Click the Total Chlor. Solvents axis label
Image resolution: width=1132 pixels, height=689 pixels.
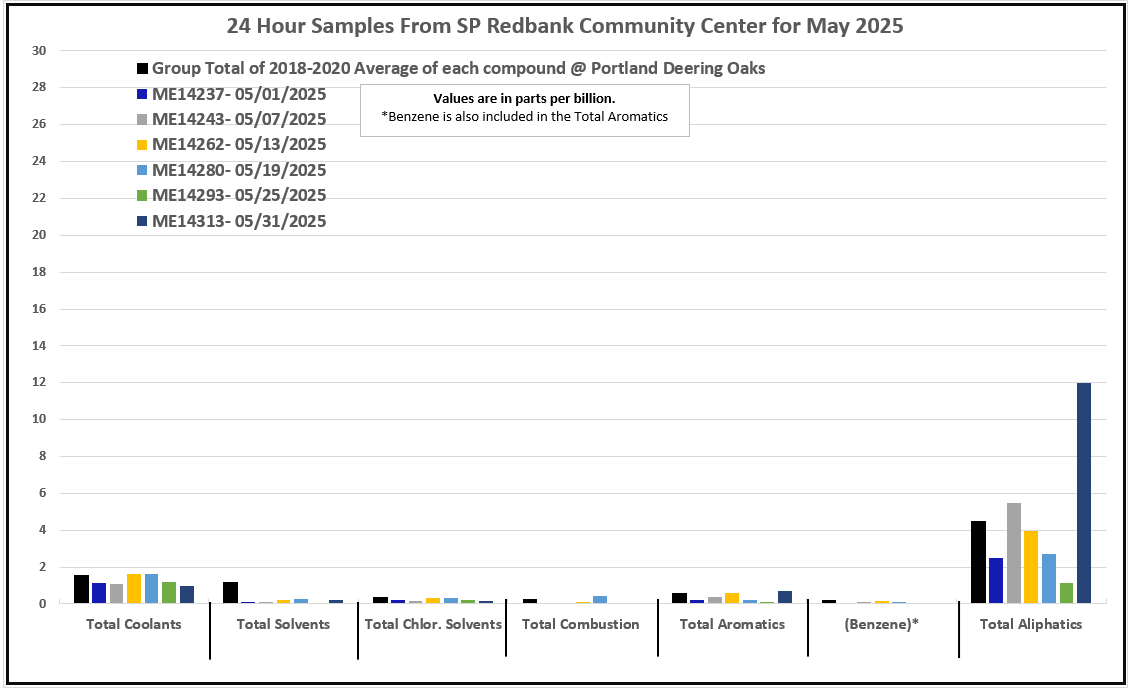coord(433,624)
